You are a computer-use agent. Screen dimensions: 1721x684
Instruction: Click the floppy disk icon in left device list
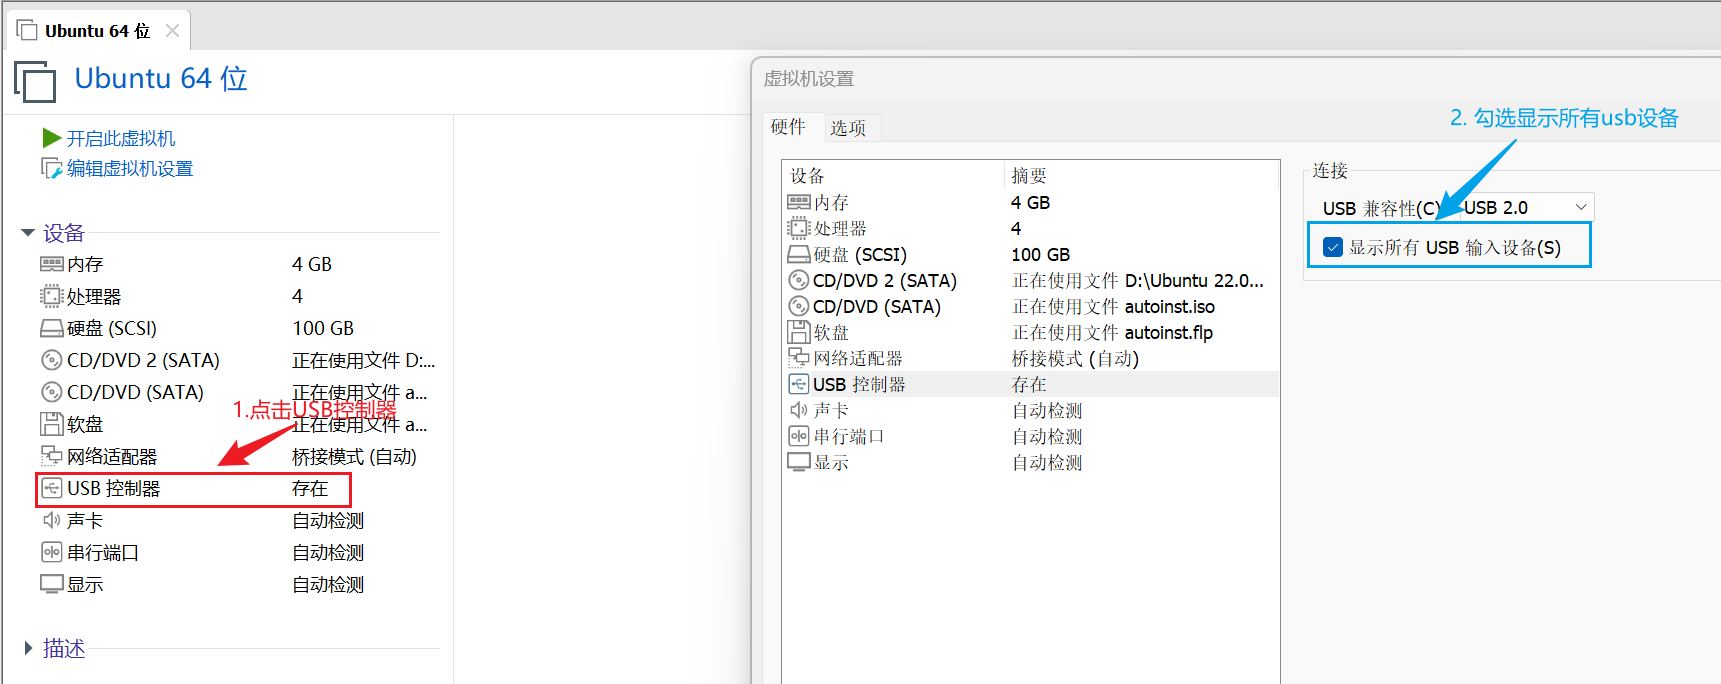(x=52, y=424)
